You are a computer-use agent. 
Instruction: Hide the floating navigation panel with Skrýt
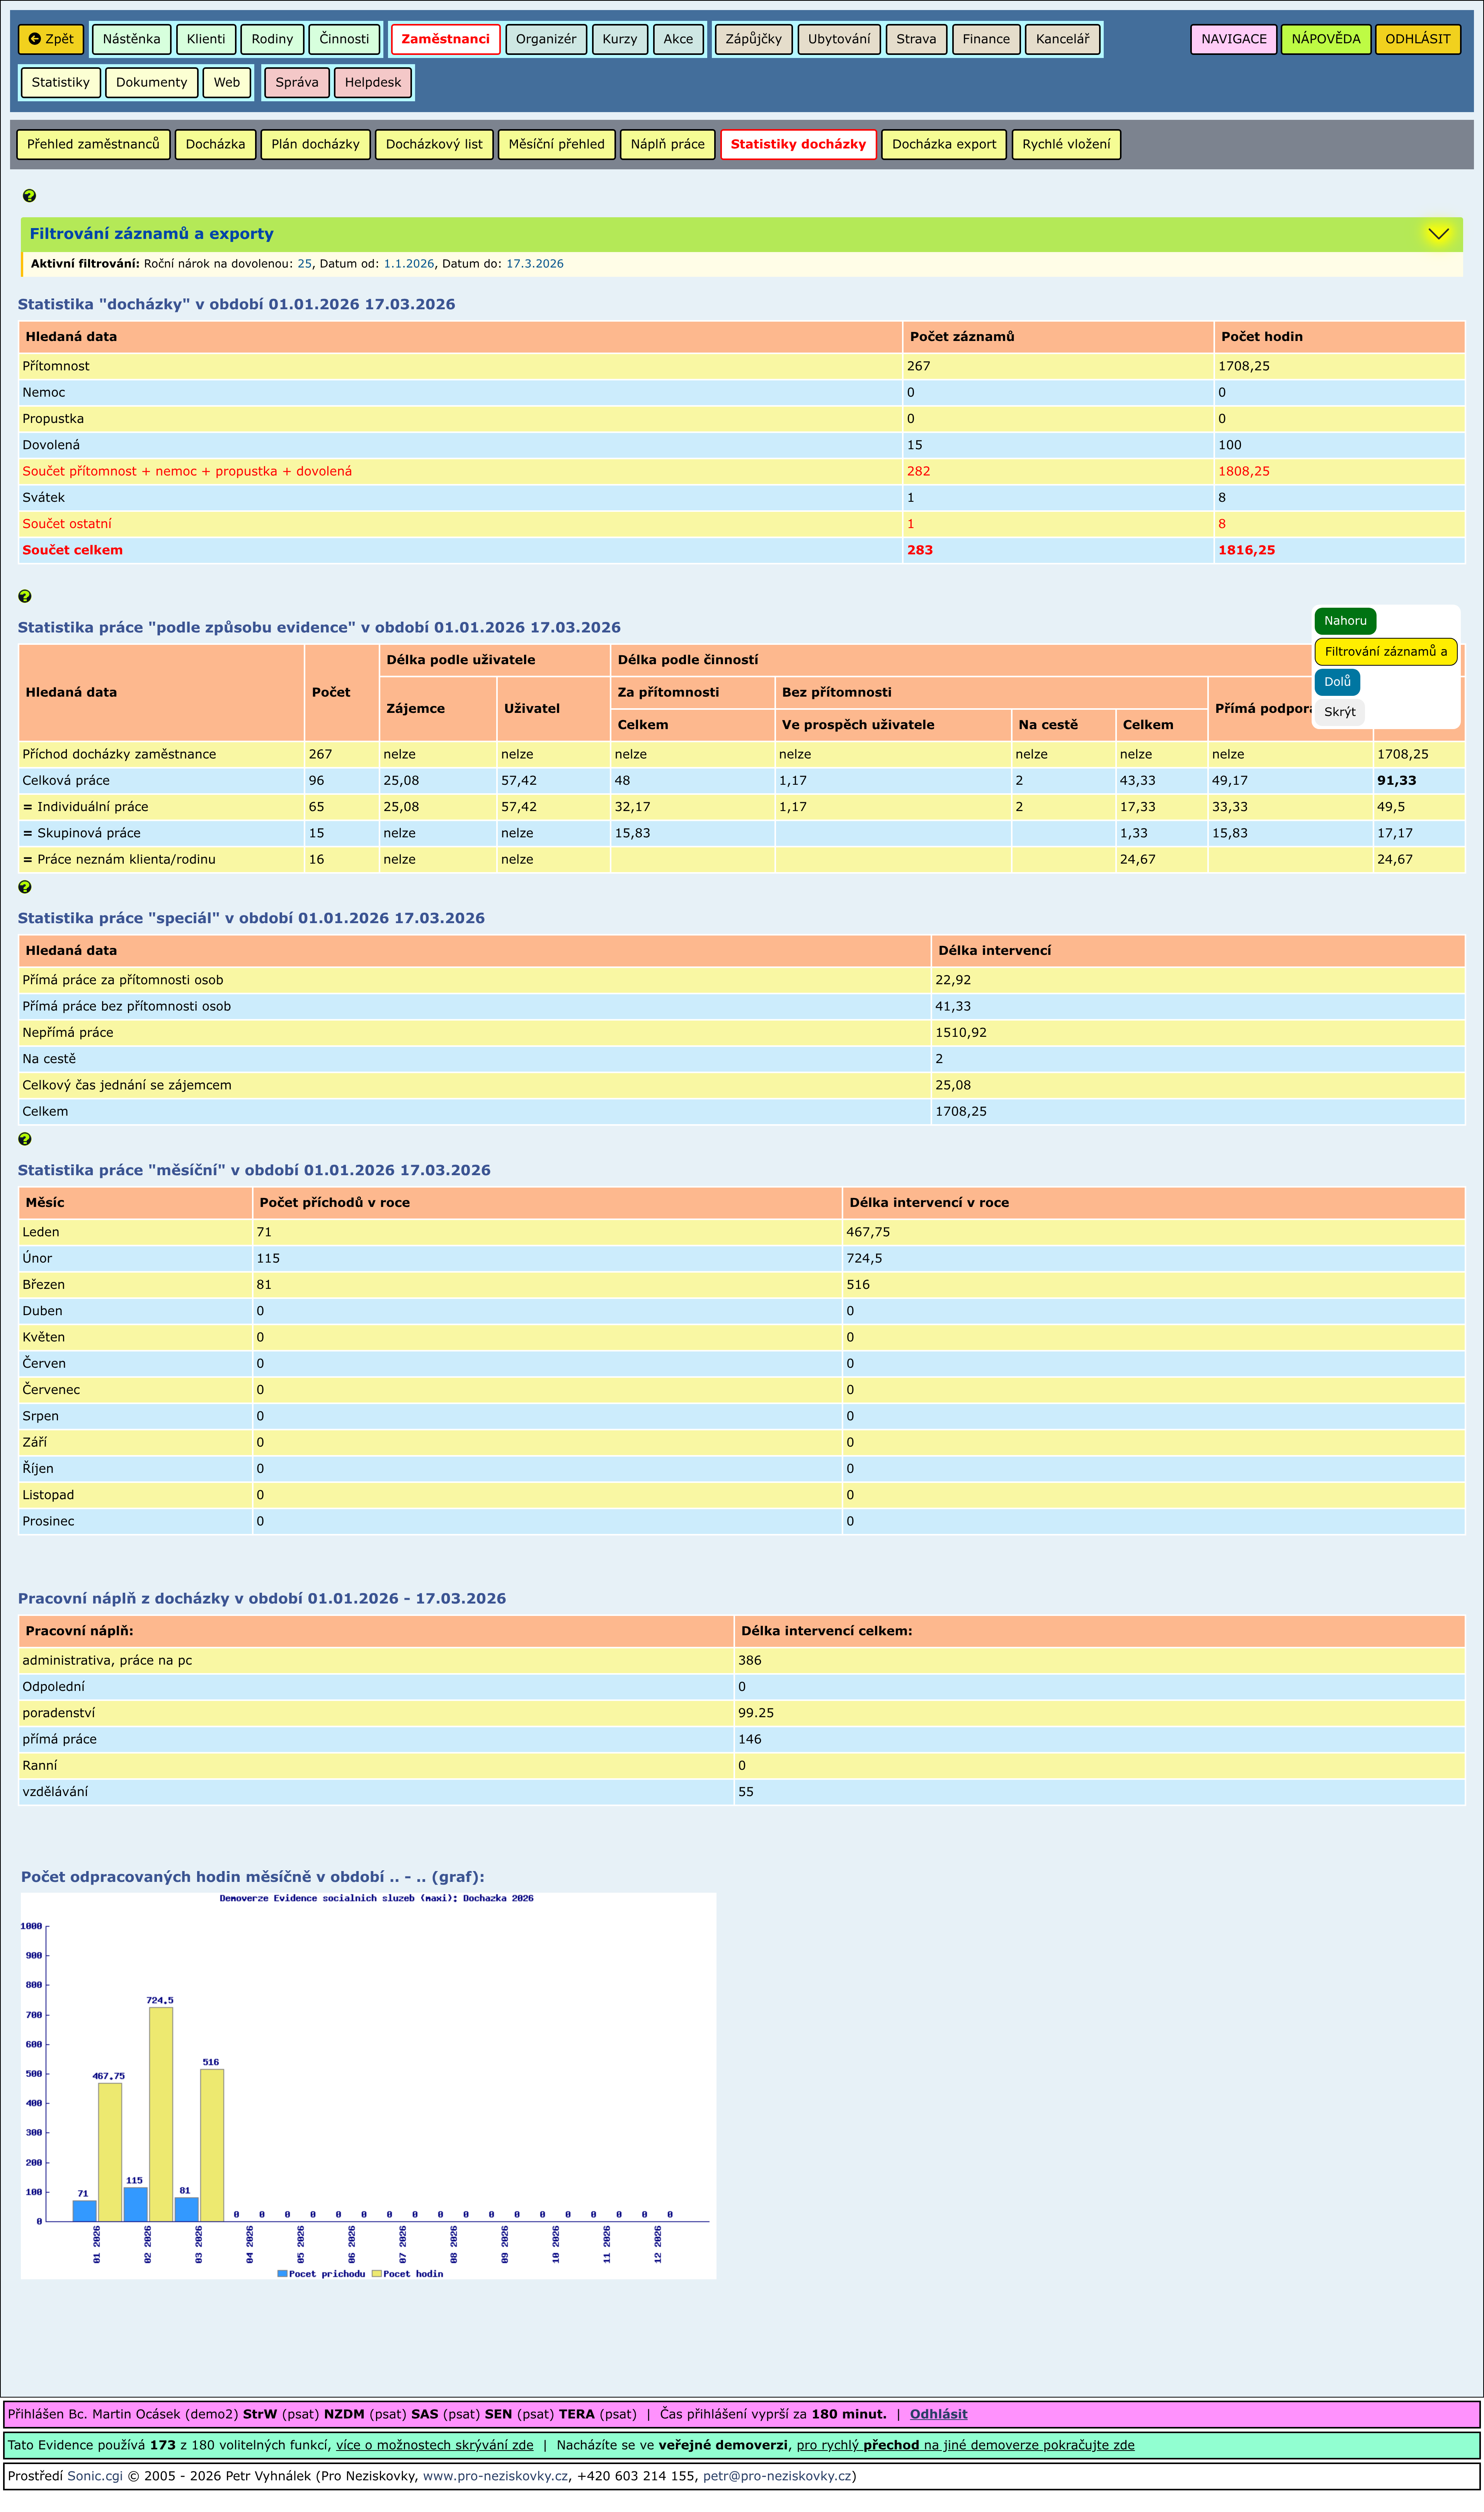tap(1339, 712)
